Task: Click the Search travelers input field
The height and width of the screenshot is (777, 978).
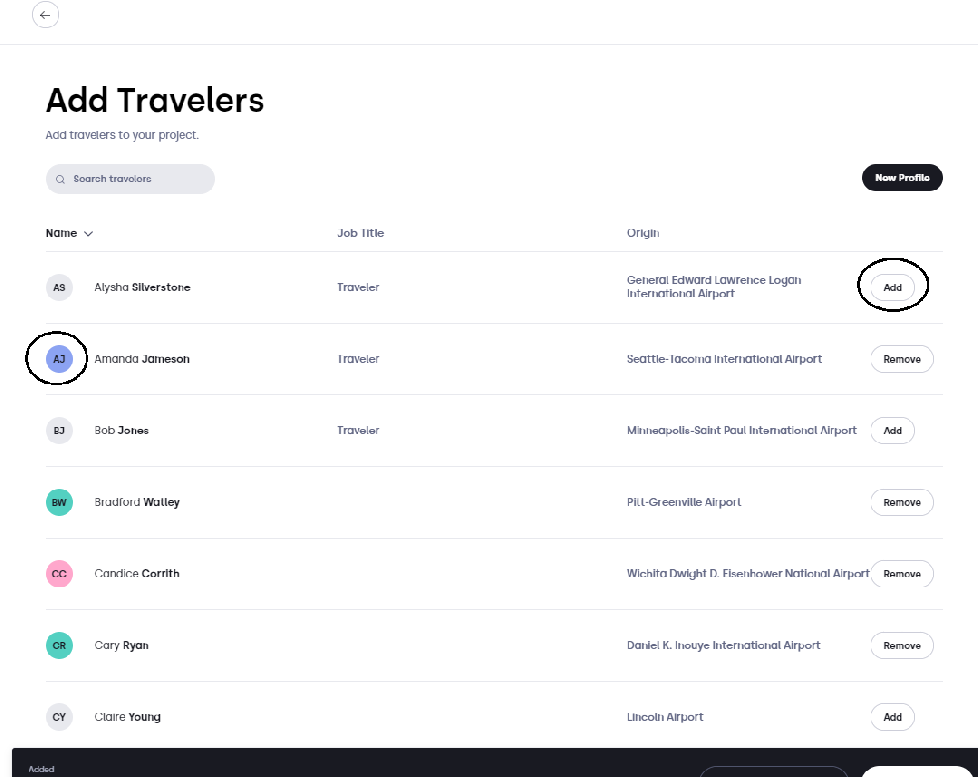Action: [130, 179]
